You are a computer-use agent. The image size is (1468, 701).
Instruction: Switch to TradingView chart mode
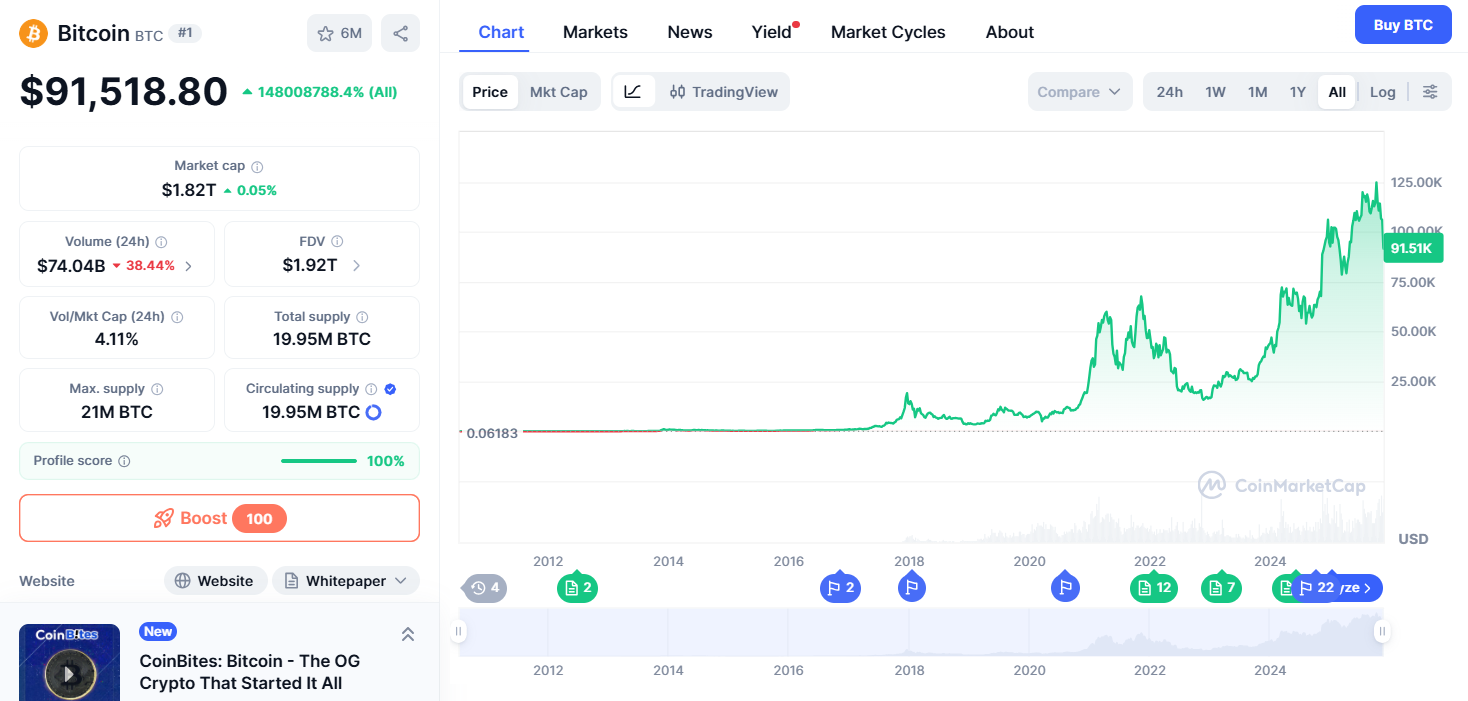click(x=723, y=92)
